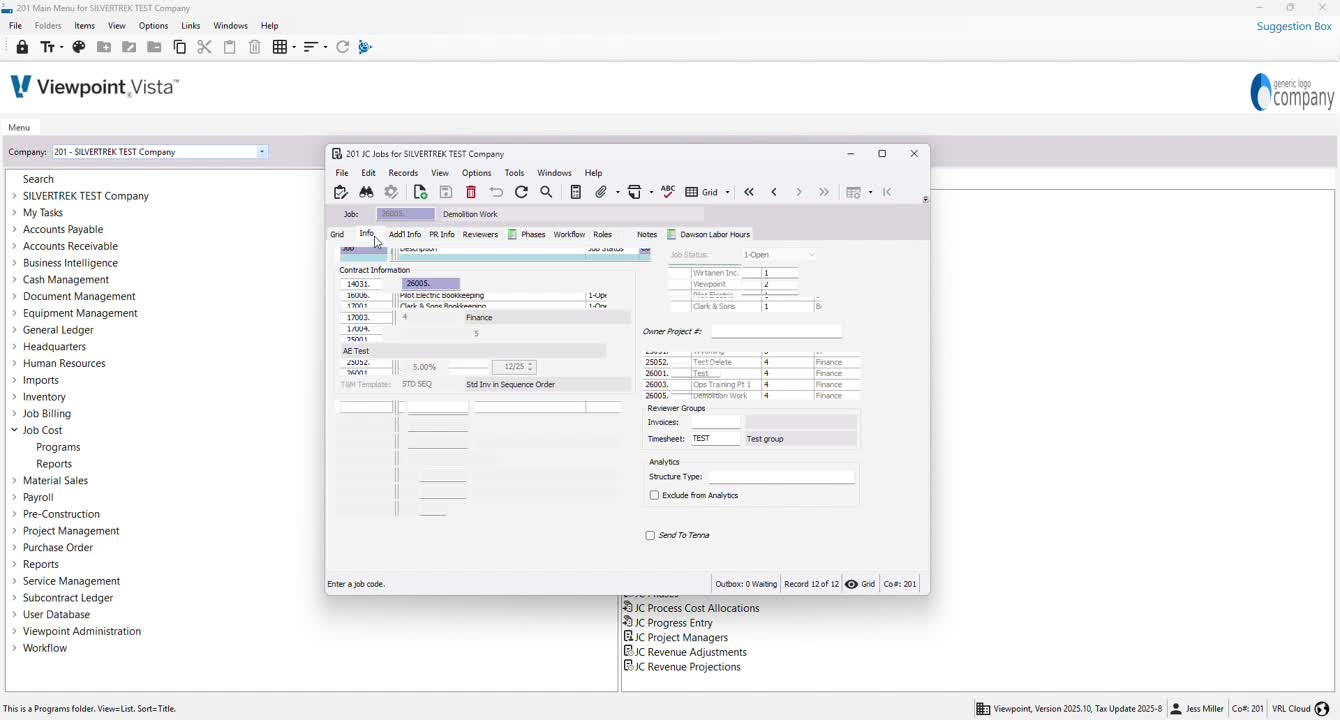Click the lock icon in main toolbar
The height and width of the screenshot is (720, 1340).
pos(22,47)
